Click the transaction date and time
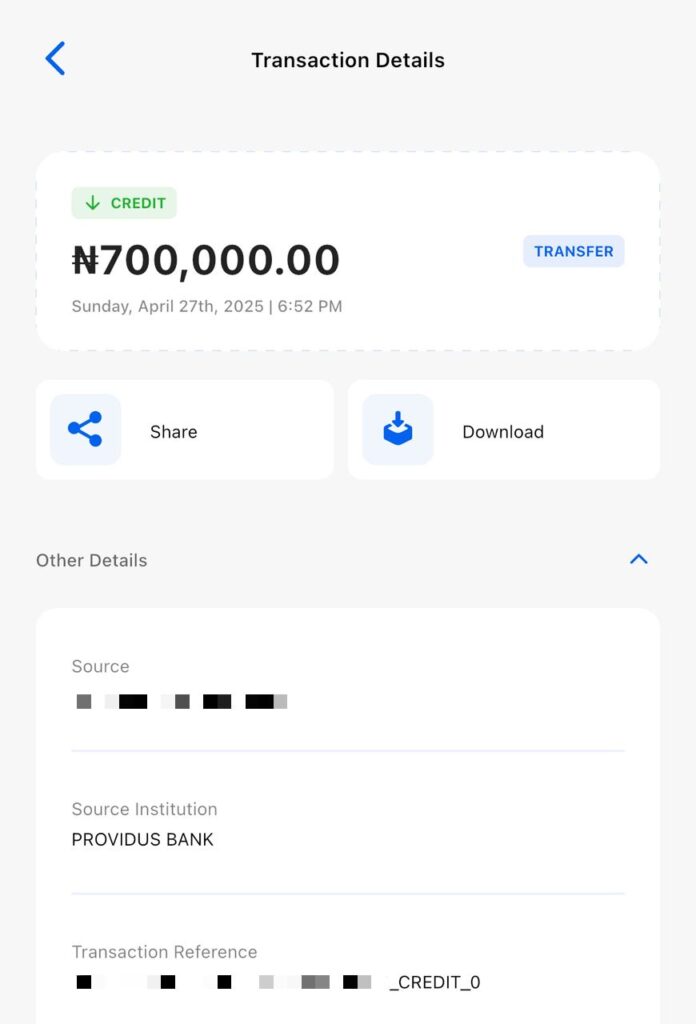Viewport: 696px width, 1024px height. tap(207, 307)
